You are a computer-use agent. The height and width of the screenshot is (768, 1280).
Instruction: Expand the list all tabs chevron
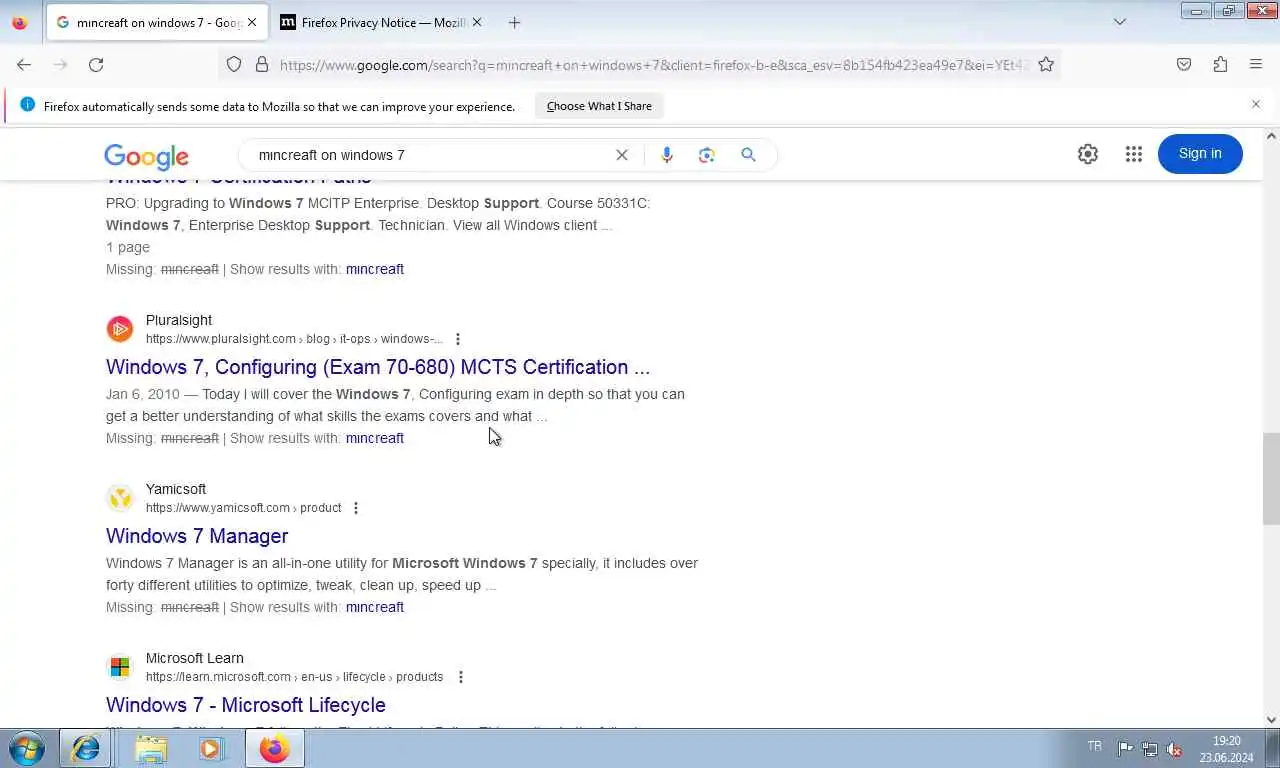coord(1120,22)
